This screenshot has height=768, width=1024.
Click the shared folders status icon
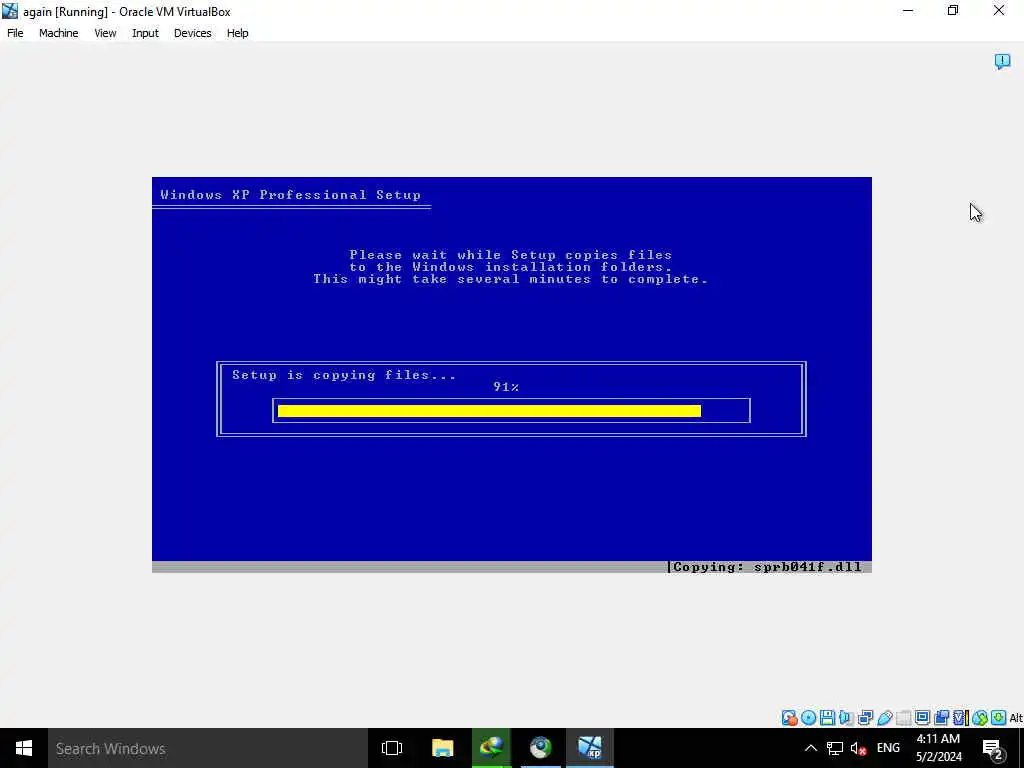click(x=904, y=718)
